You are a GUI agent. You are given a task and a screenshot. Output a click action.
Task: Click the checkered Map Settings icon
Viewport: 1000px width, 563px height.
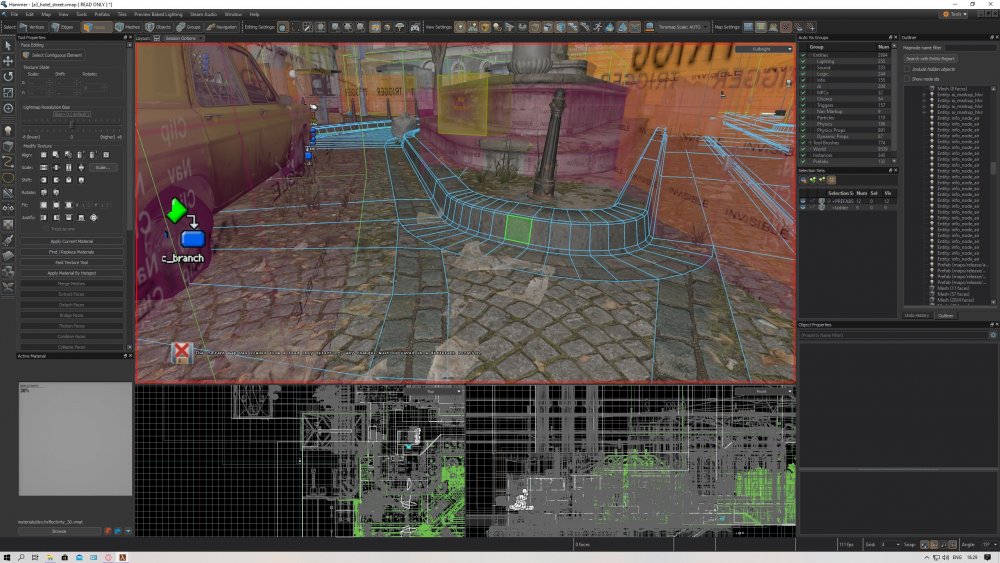click(786, 27)
